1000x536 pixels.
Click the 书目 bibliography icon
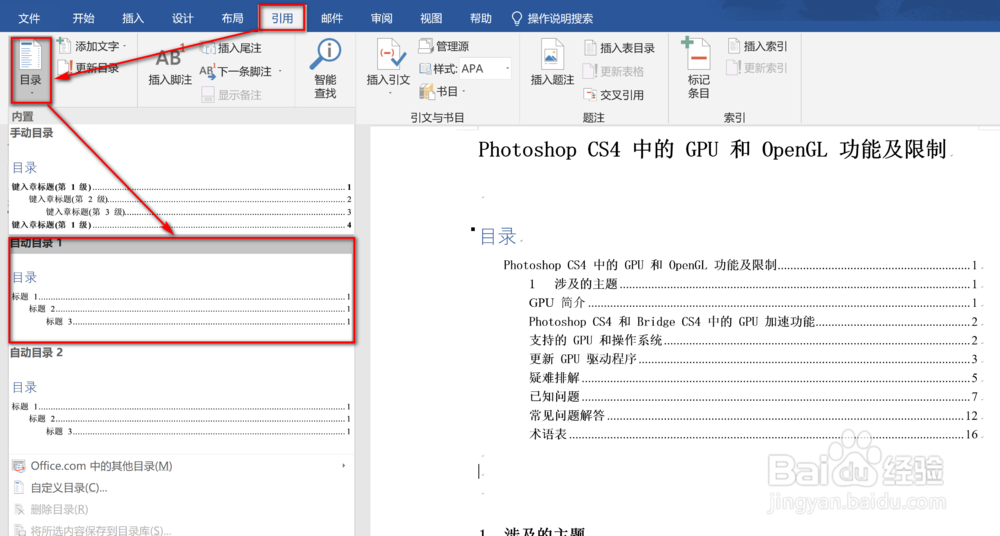pyautogui.click(x=427, y=92)
